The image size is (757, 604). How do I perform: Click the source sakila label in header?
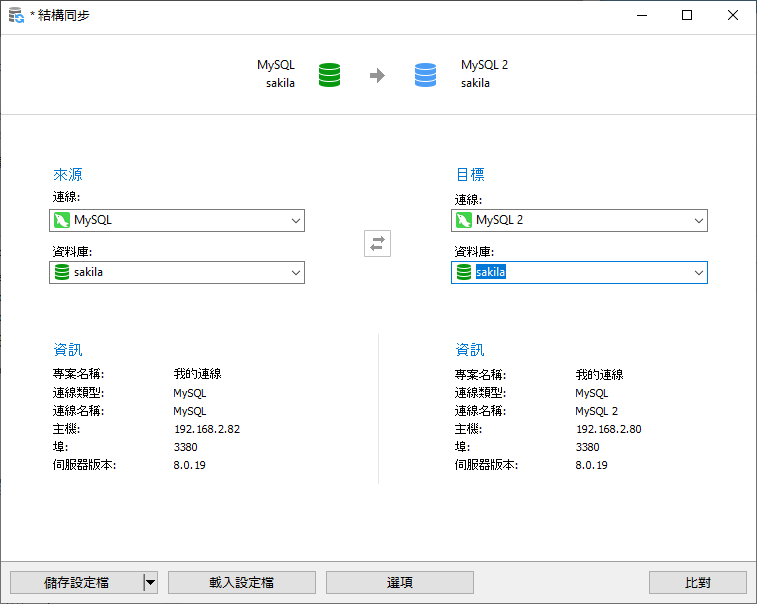(x=280, y=83)
